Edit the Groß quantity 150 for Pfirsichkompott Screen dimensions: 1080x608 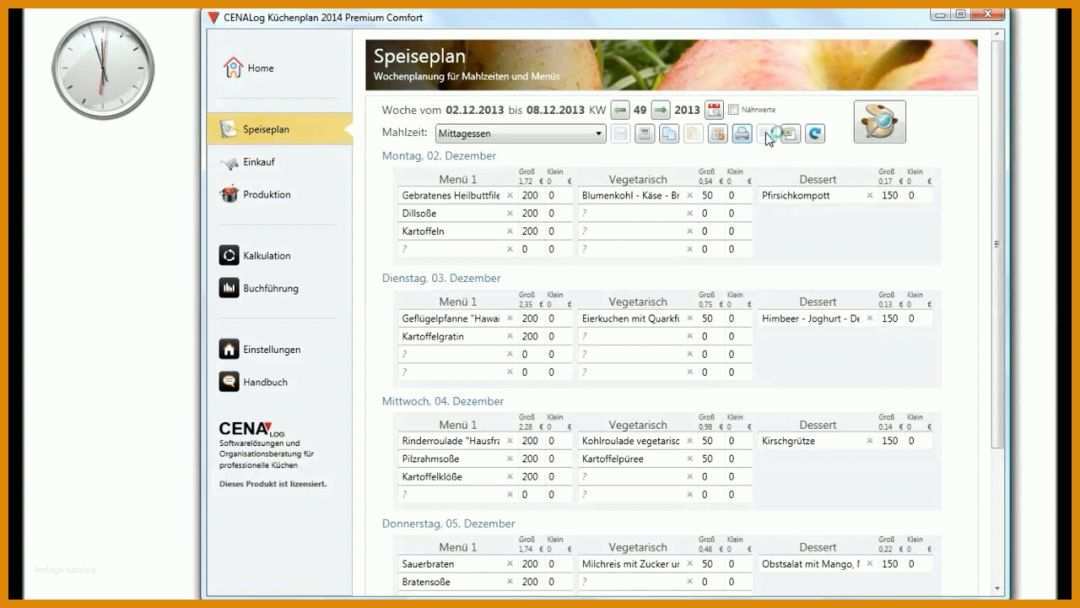890,196
